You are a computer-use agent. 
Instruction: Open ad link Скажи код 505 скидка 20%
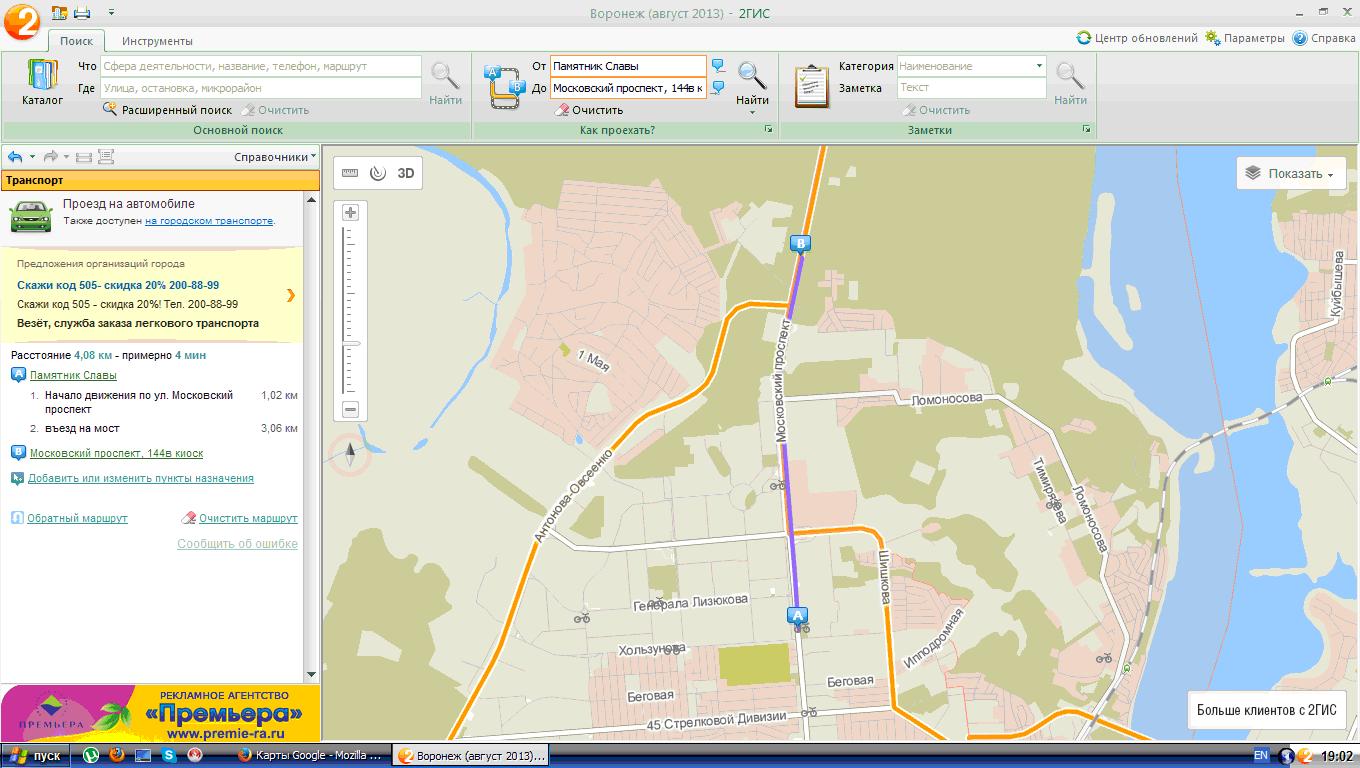(x=118, y=285)
